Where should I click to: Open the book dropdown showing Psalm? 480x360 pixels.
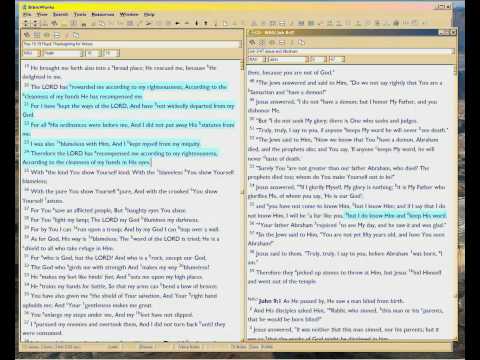63,53
